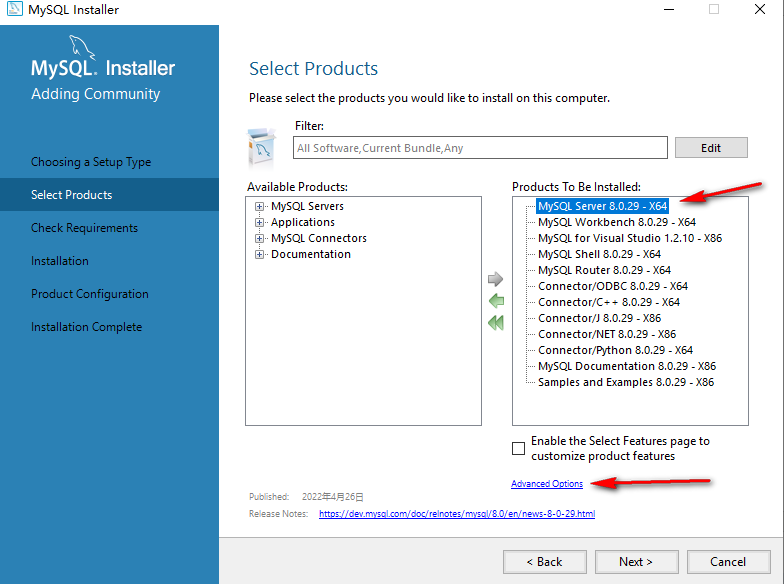The image size is (784, 584).
Task: Select Connector/ODBC 8.0.29 - X64
Action: 613,286
